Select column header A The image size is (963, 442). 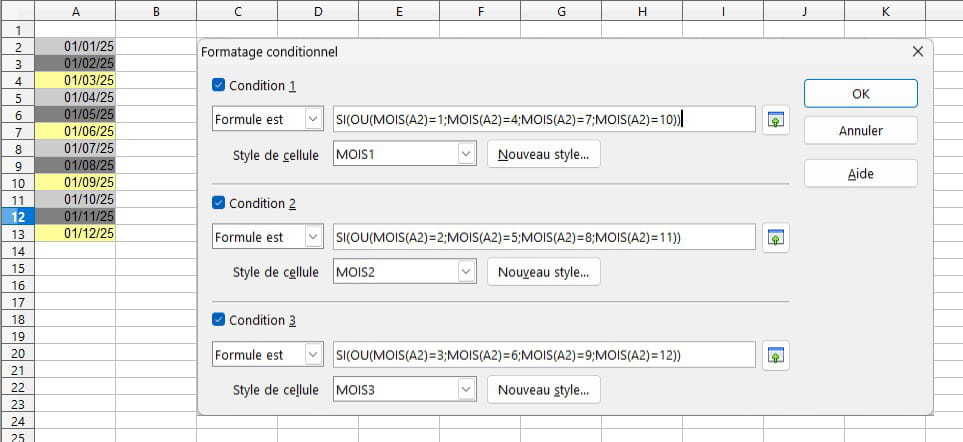(x=75, y=10)
